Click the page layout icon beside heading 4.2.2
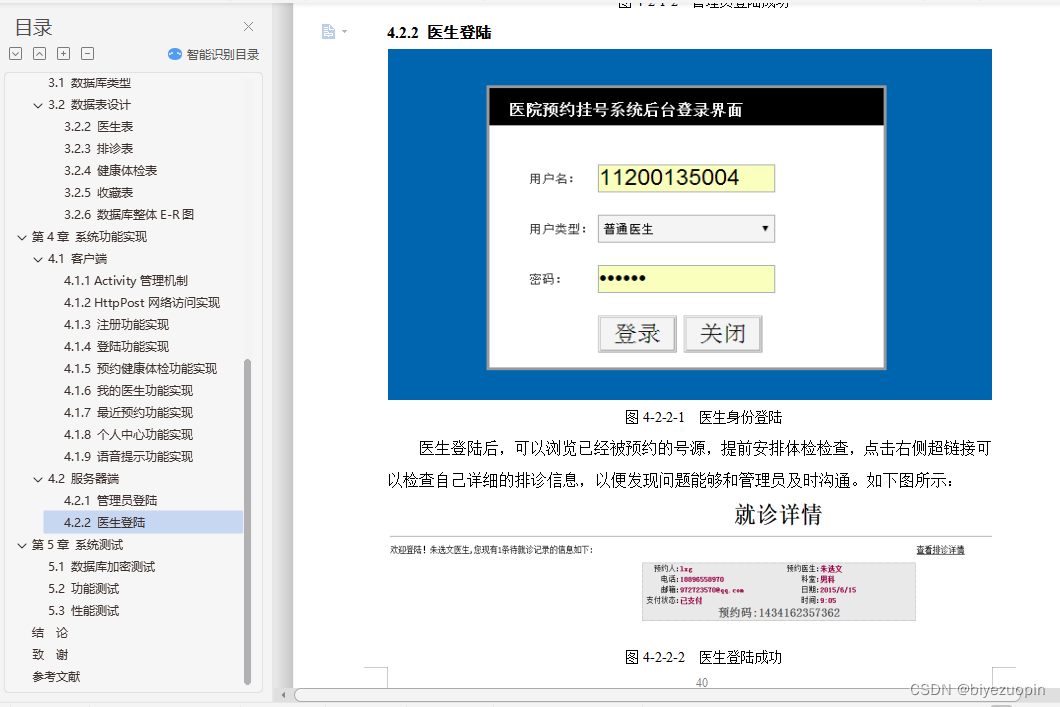This screenshot has width=1060, height=707. click(x=328, y=32)
